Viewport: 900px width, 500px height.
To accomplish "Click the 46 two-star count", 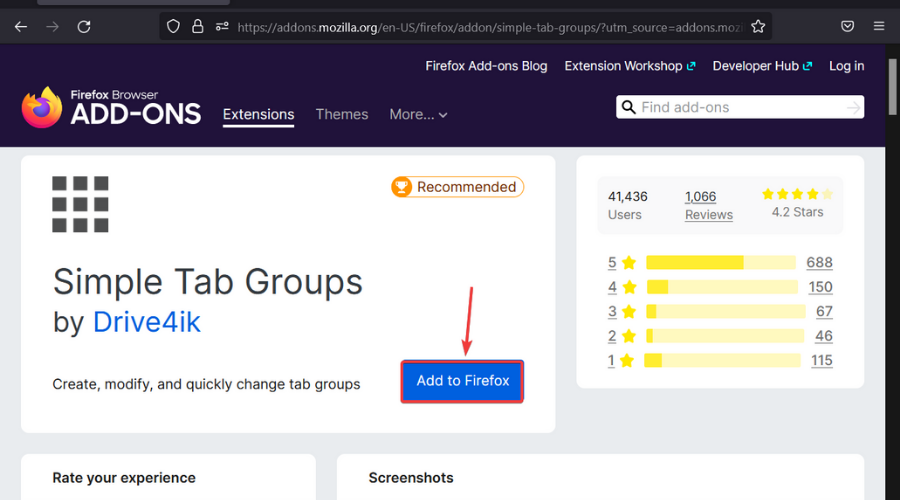I will coord(824,336).
